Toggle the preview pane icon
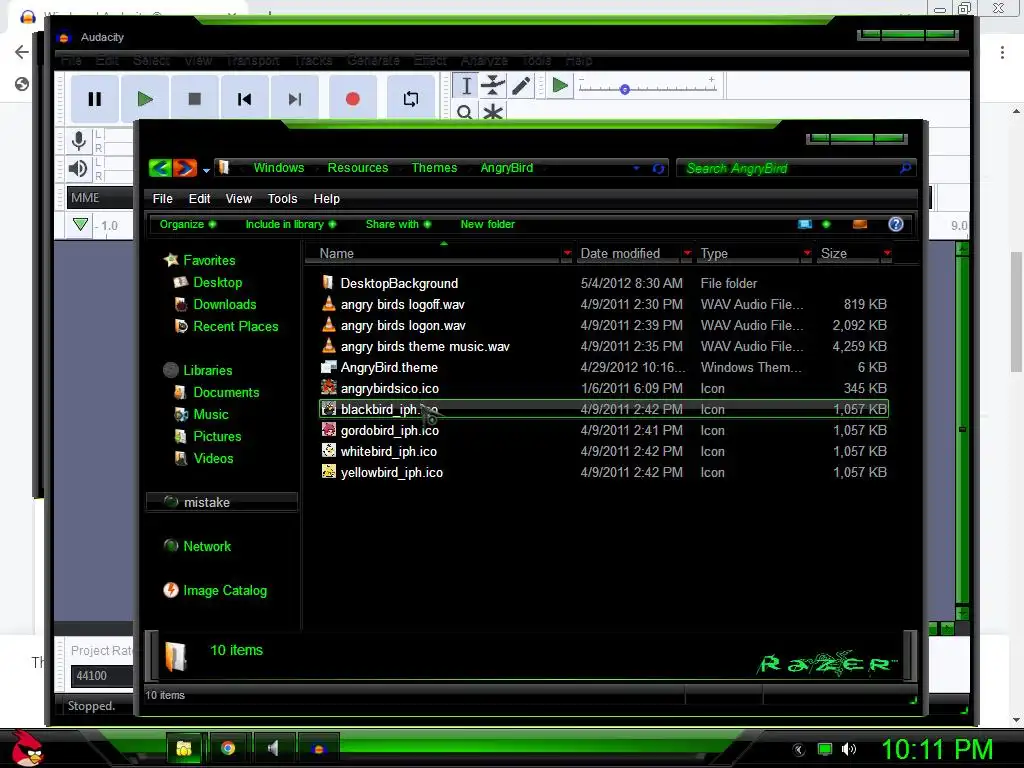Screen dimensions: 1024x768 pyautogui.click(x=859, y=224)
